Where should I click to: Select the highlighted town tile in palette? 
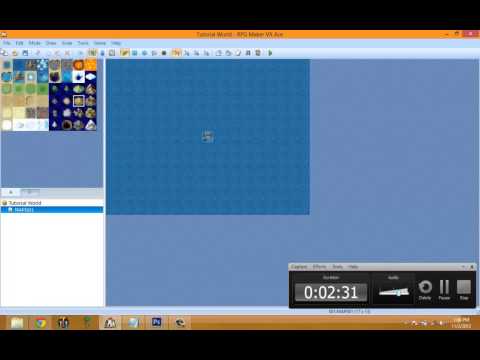click(x=79, y=101)
